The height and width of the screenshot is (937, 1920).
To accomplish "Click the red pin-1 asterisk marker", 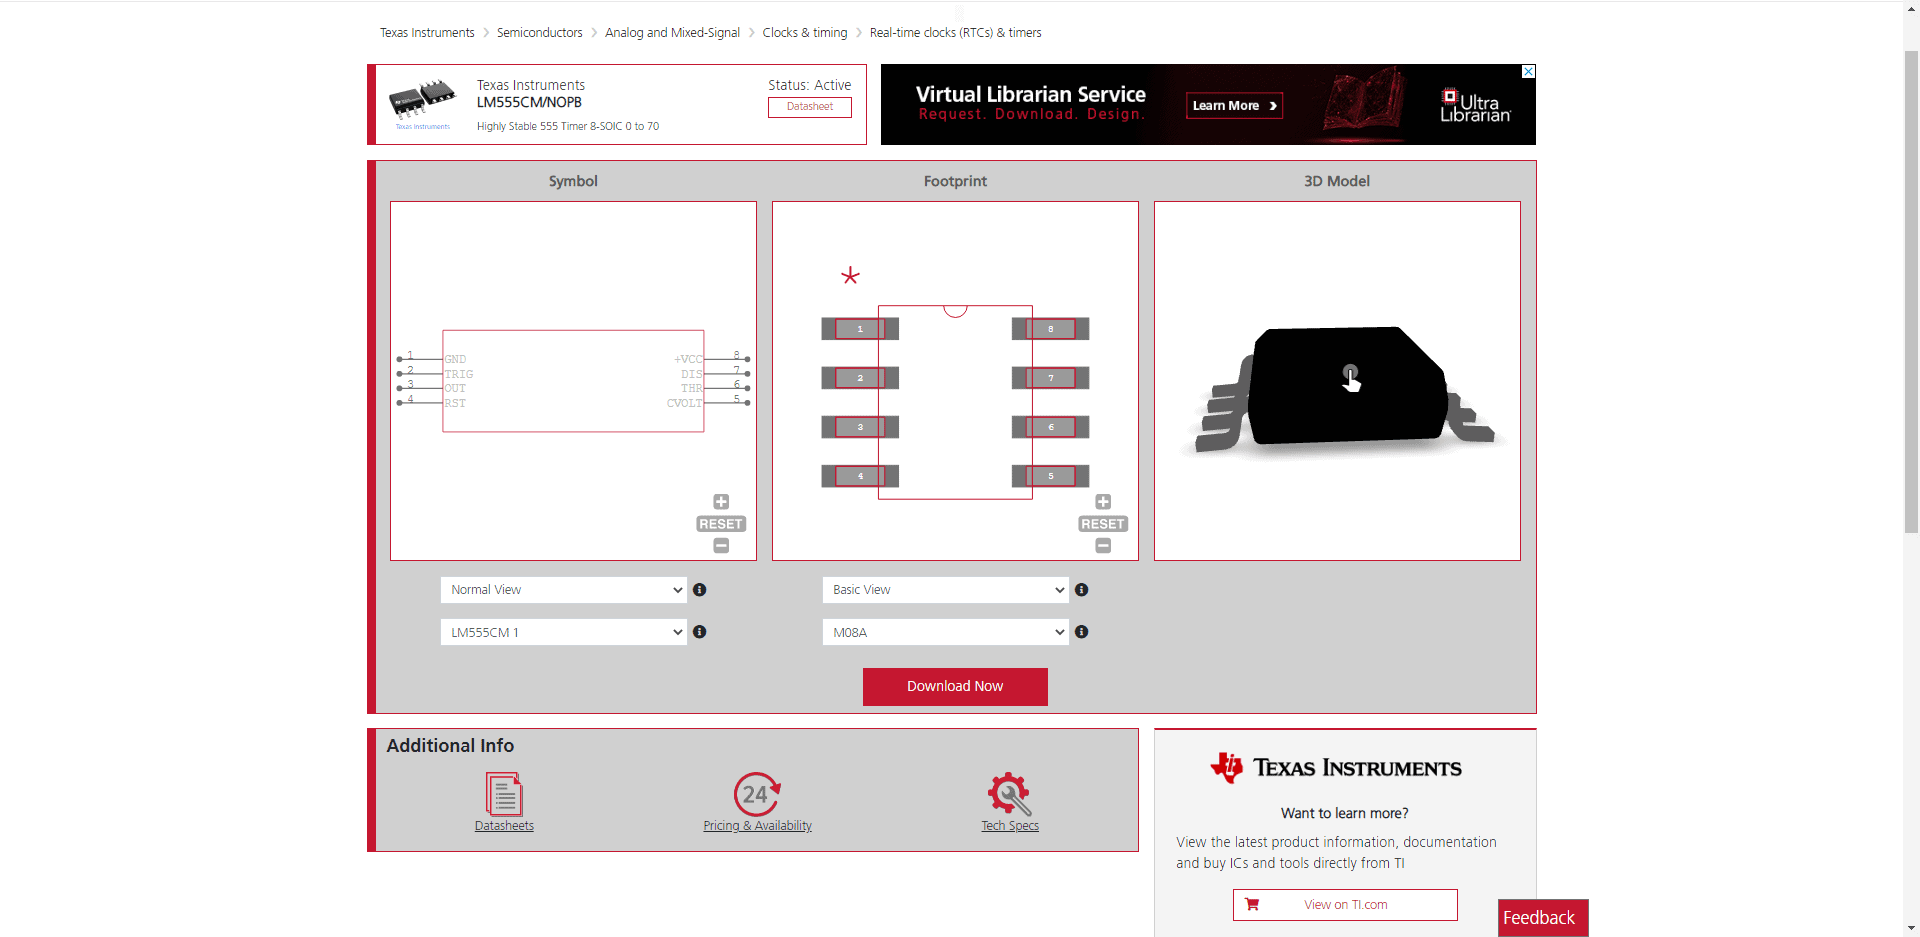I will pyautogui.click(x=850, y=276).
